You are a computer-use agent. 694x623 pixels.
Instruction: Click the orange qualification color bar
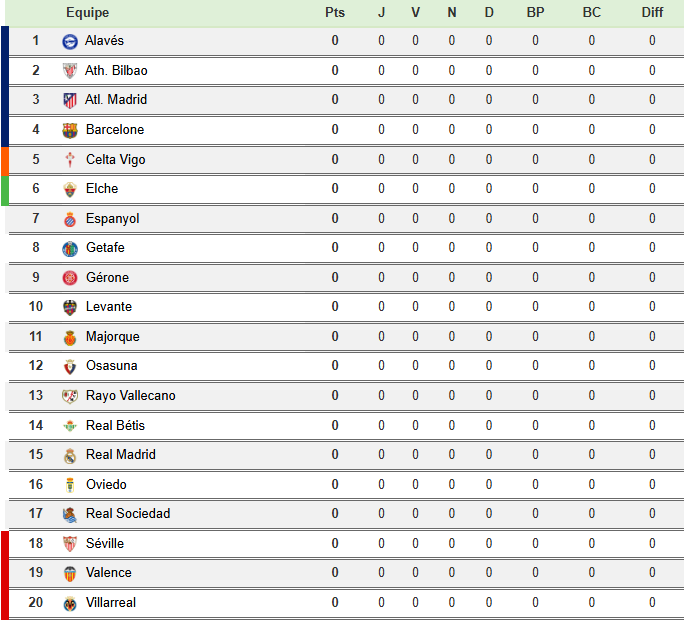coord(5,160)
